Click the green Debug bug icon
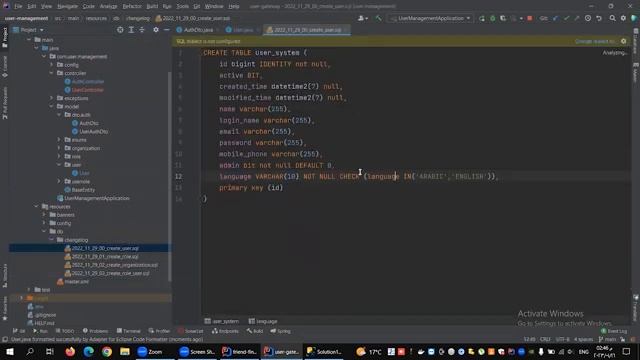The height and width of the screenshot is (360, 640). click(493, 18)
